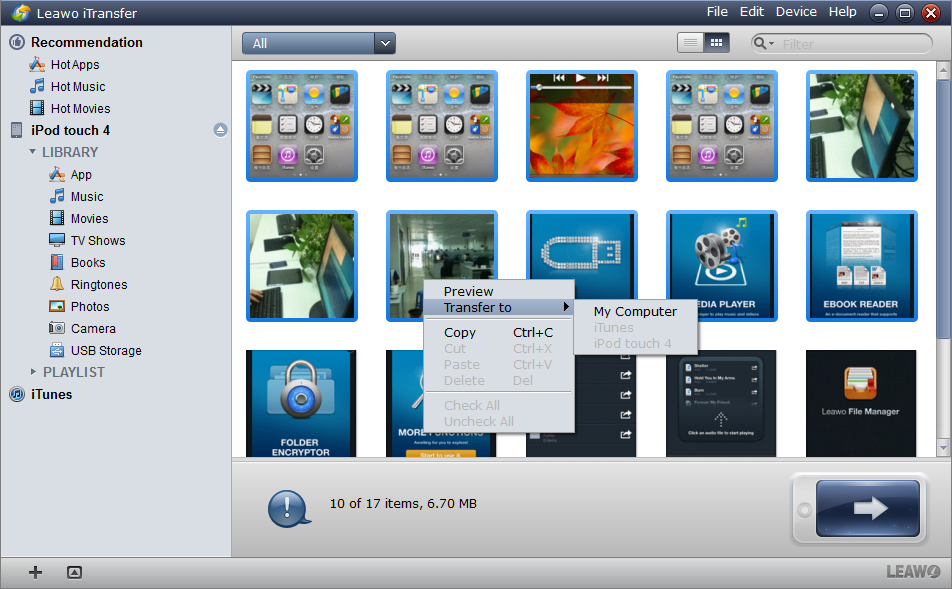Open the File menu
This screenshot has height=589, width=952.
(717, 12)
